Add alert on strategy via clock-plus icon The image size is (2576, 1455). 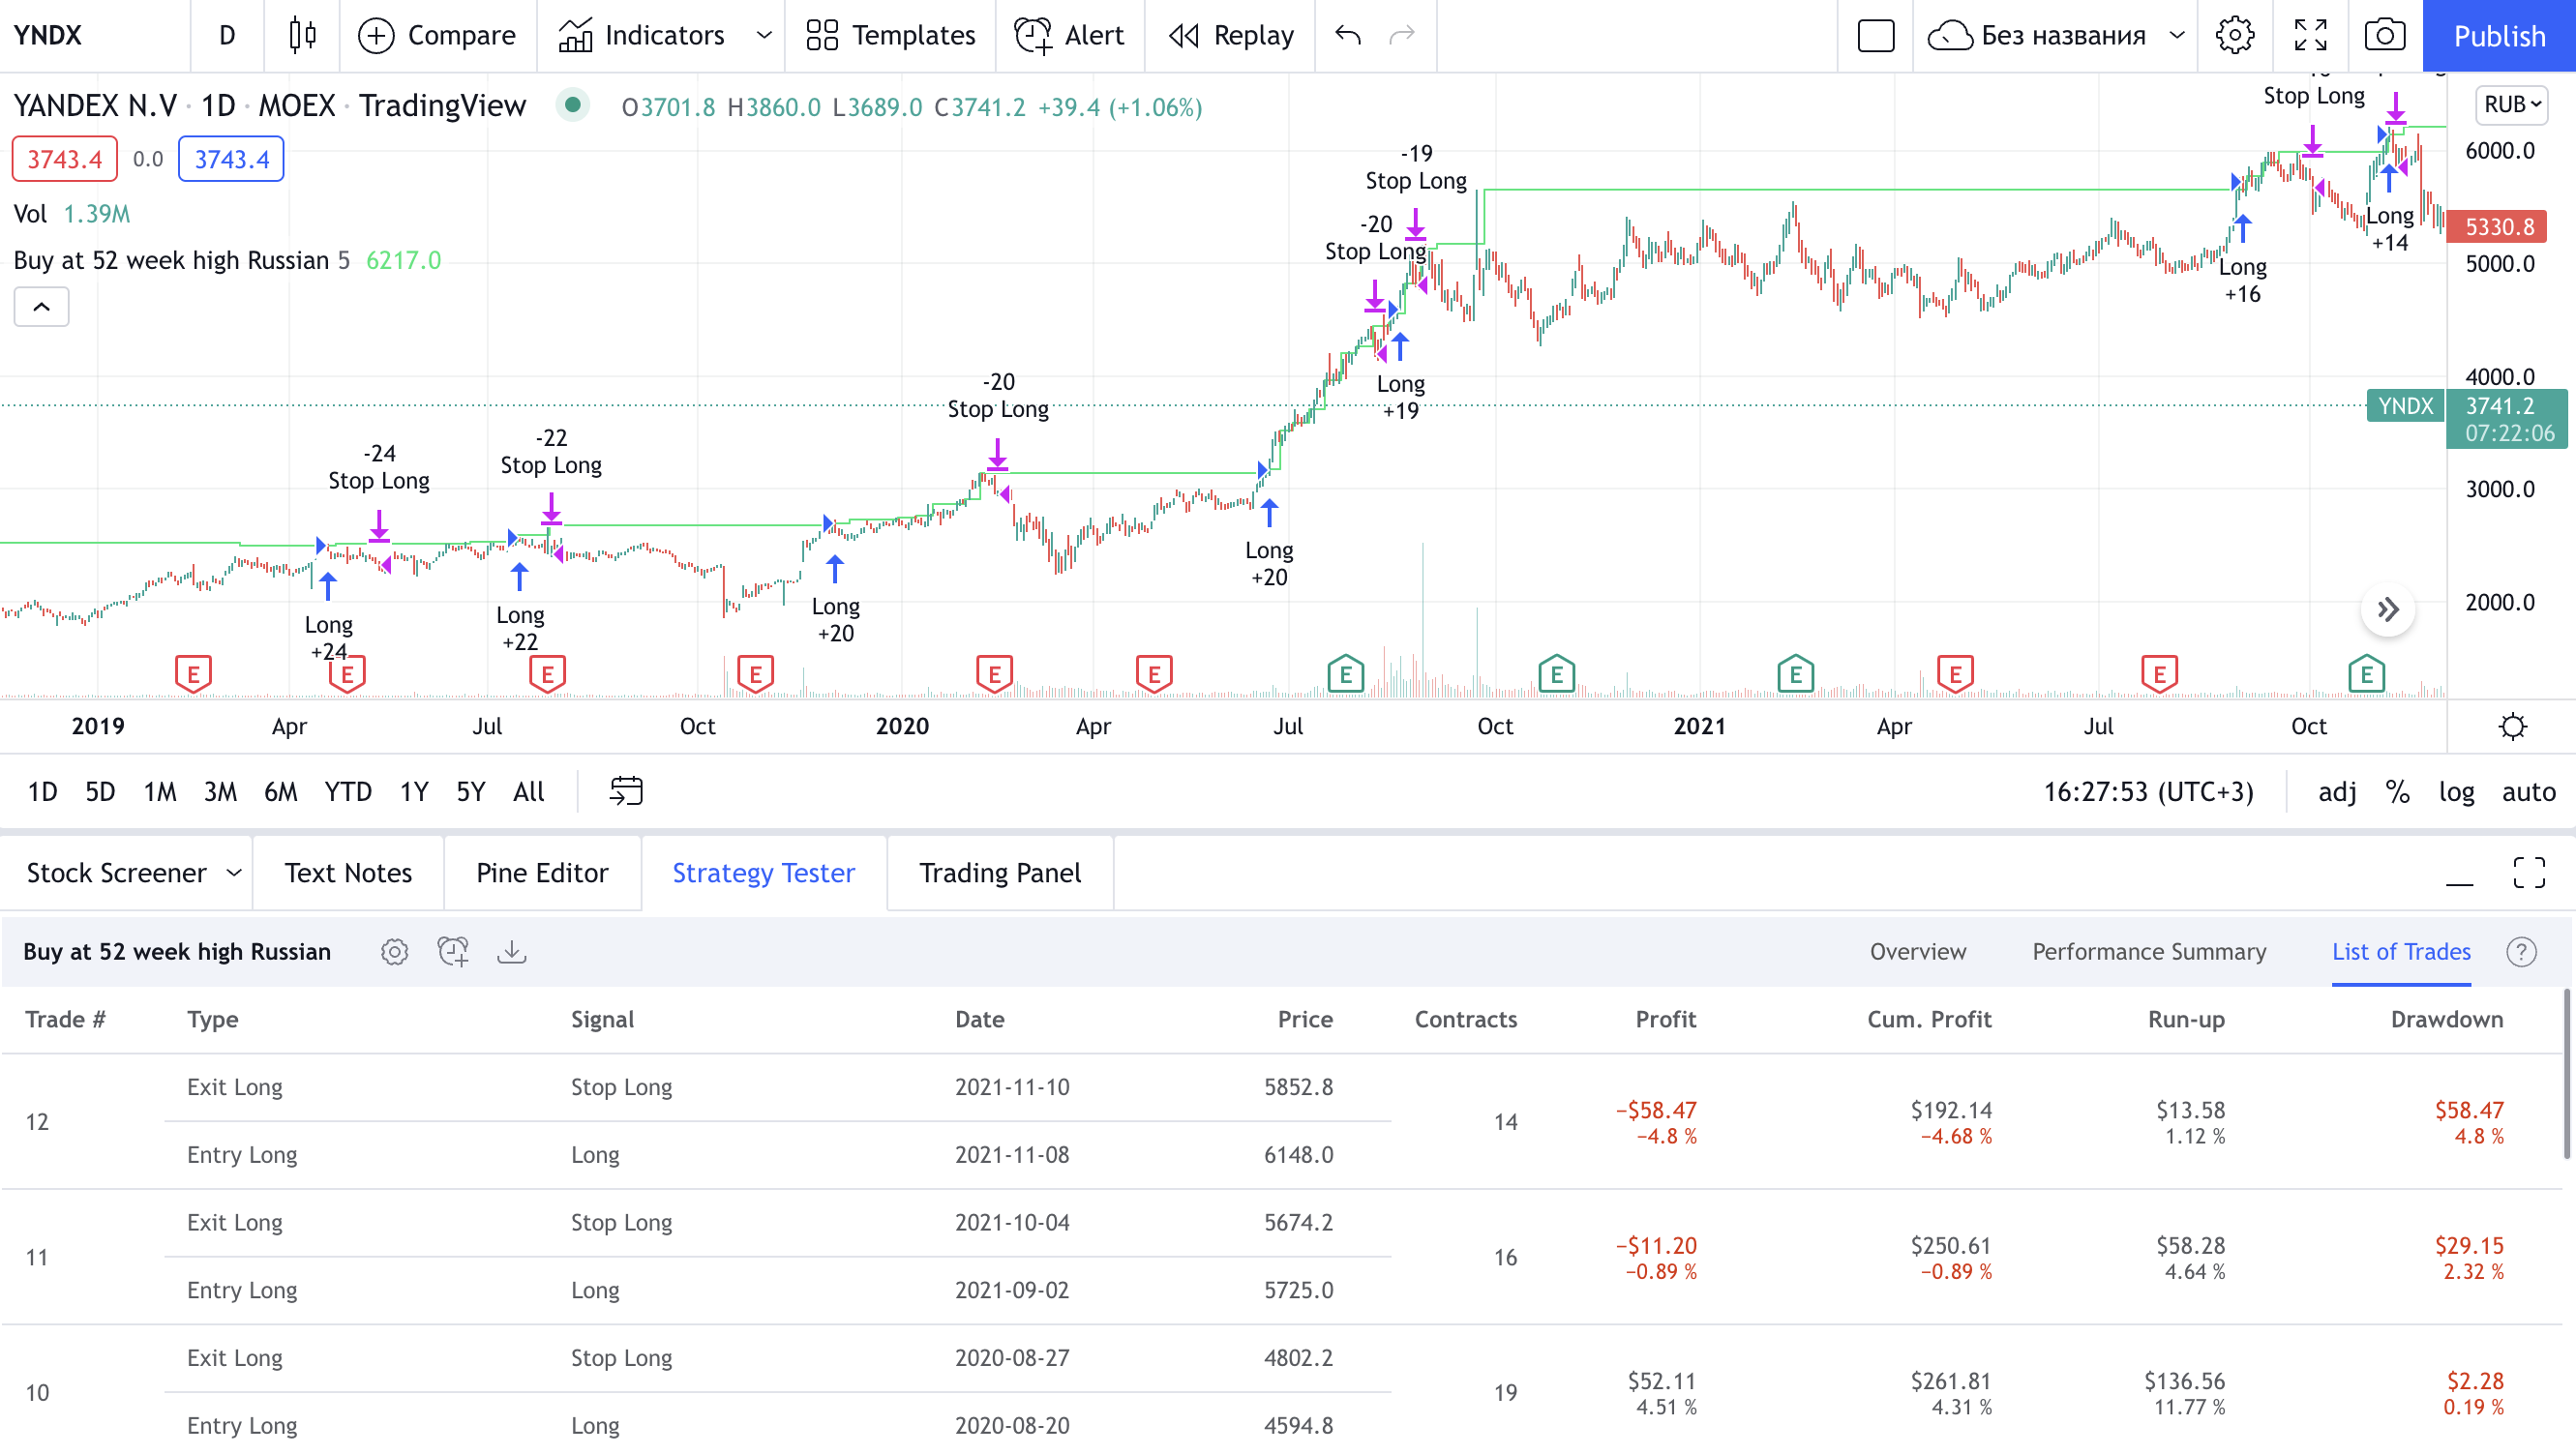(453, 951)
